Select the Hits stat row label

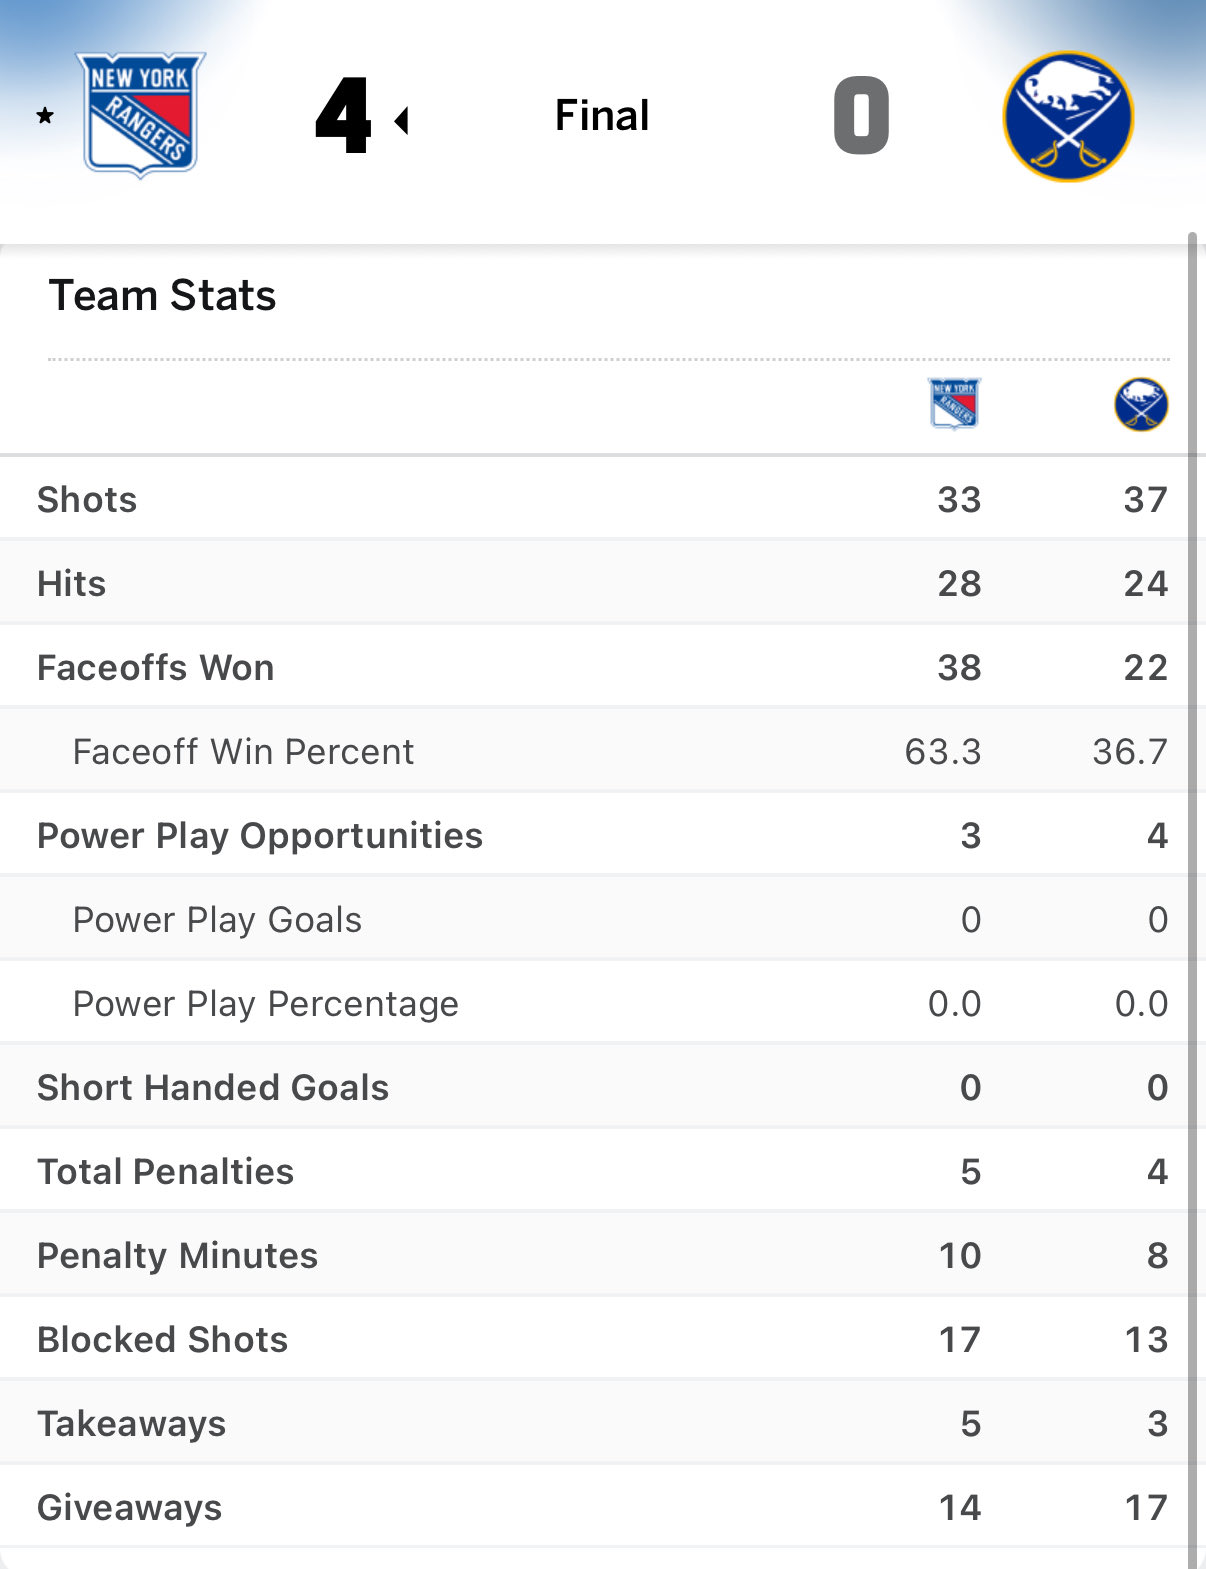[x=72, y=583]
